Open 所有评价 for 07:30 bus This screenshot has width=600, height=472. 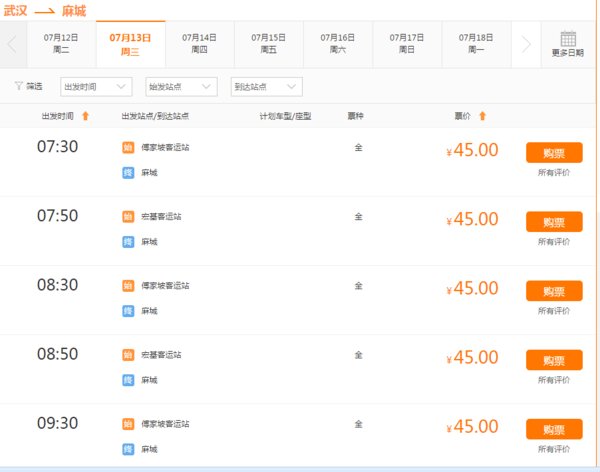[x=554, y=173]
